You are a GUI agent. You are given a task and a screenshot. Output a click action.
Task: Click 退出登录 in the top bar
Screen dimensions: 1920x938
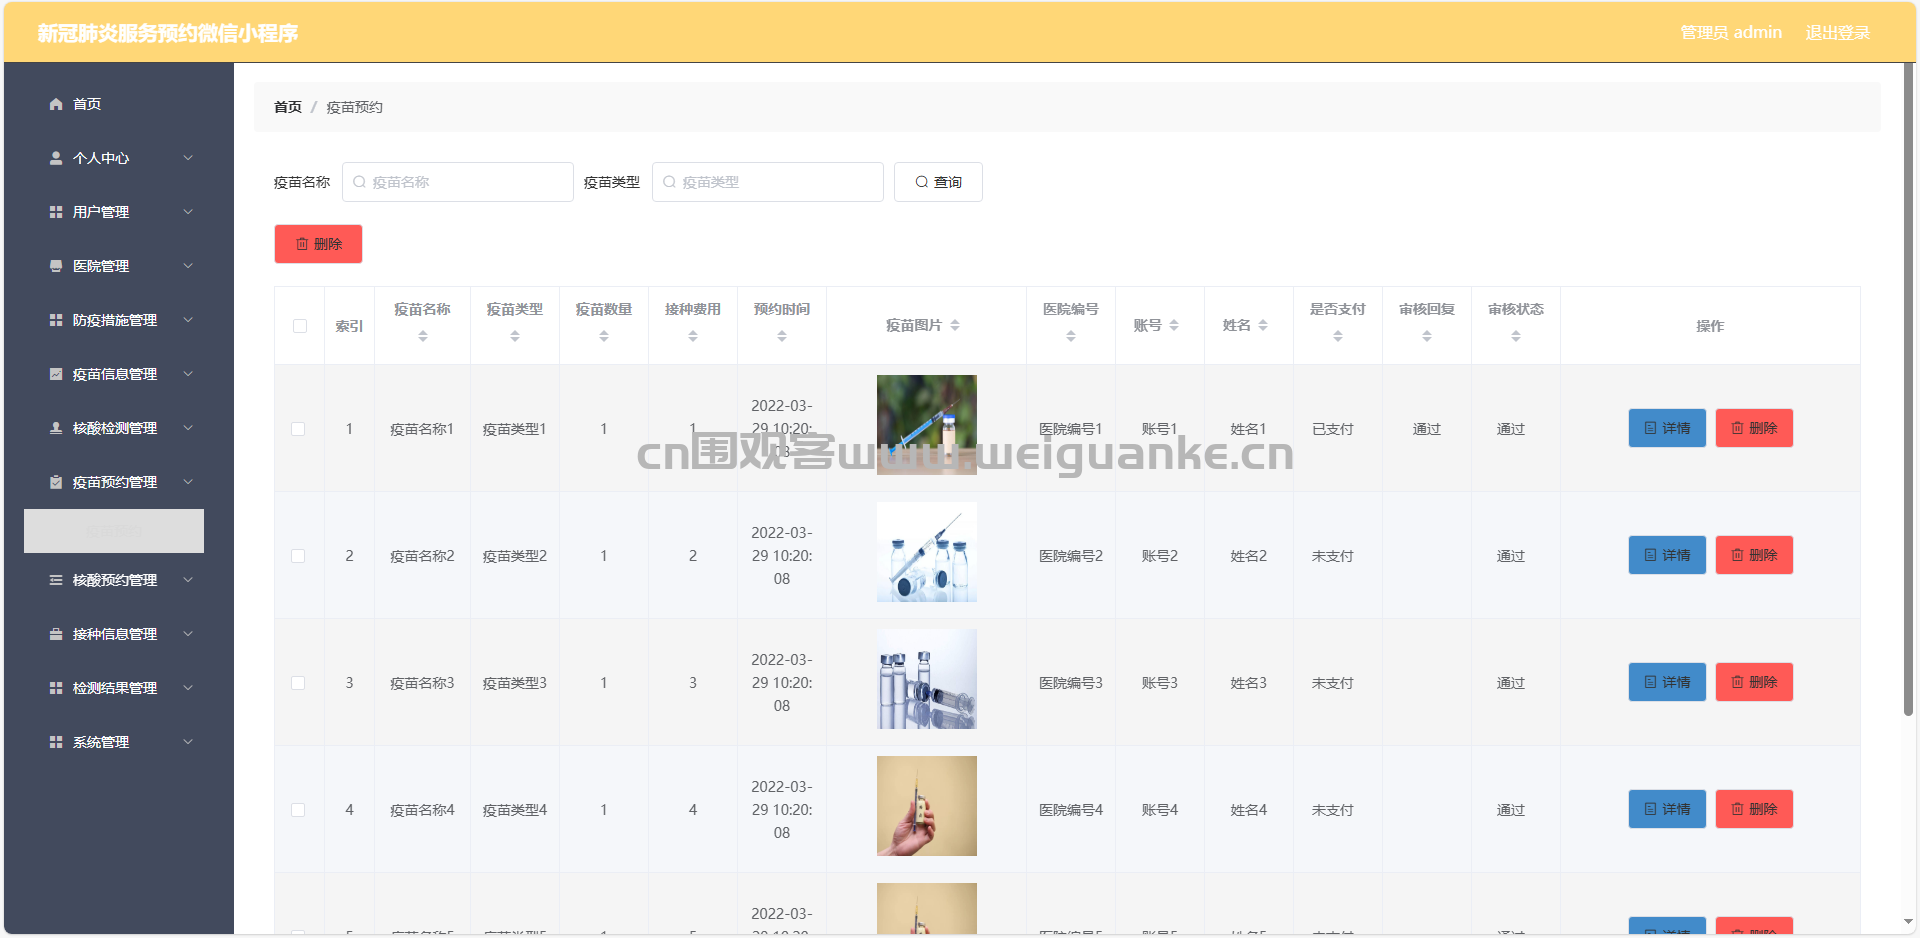(1837, 33)
